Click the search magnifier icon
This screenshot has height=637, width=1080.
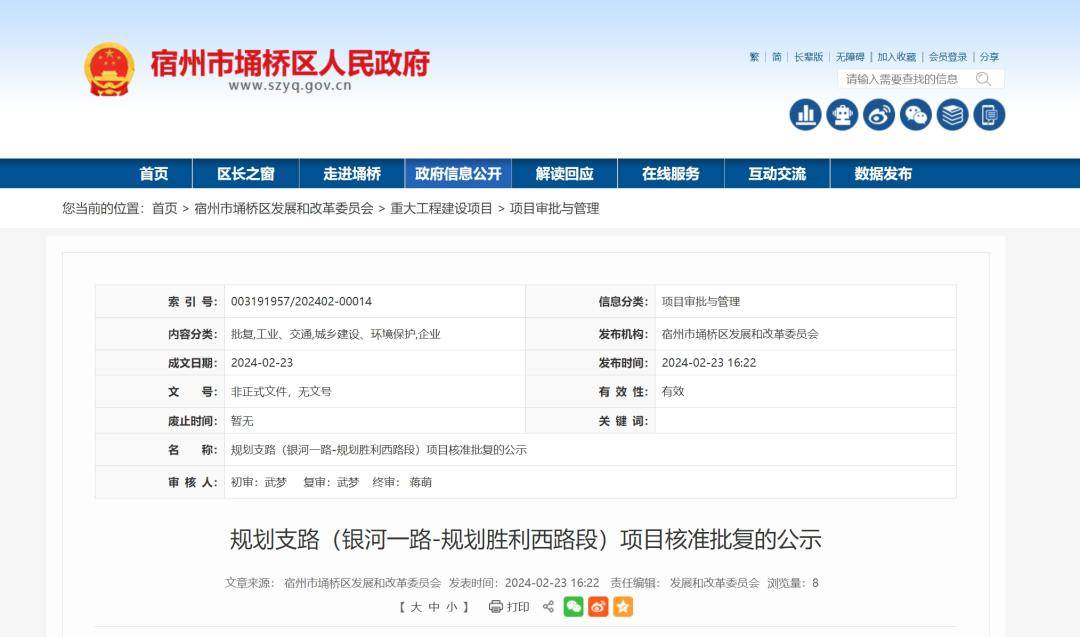tap(983, 79)
